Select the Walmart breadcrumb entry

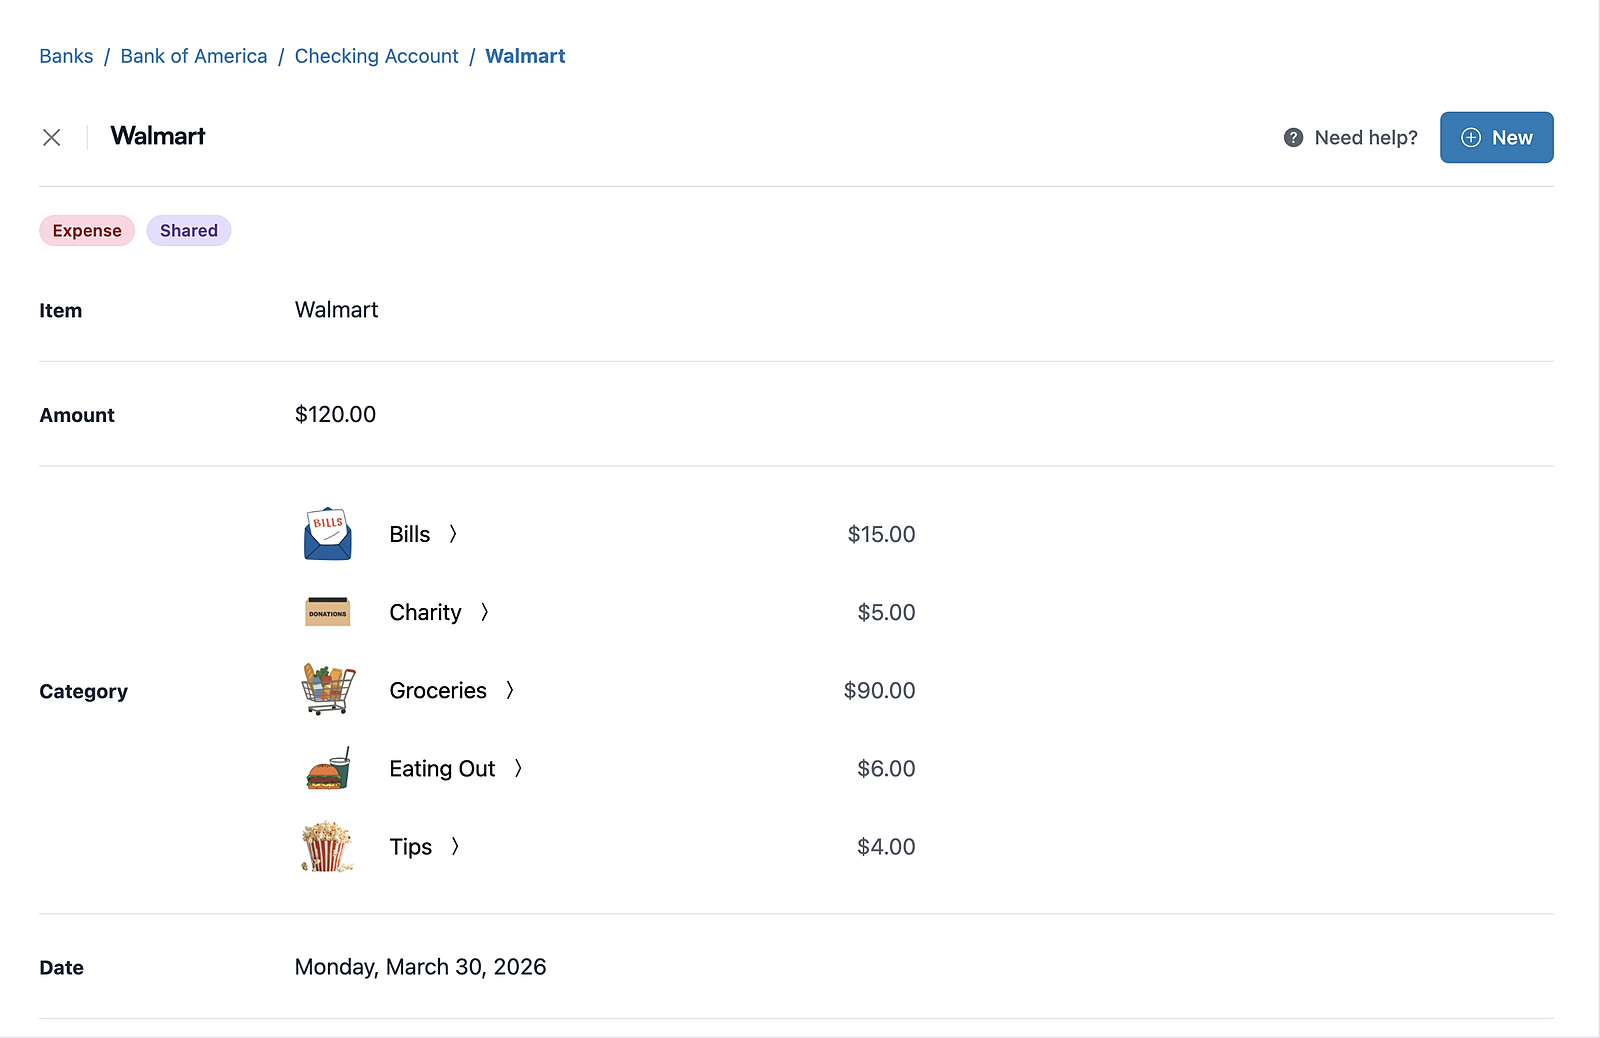tap(525, 56)
